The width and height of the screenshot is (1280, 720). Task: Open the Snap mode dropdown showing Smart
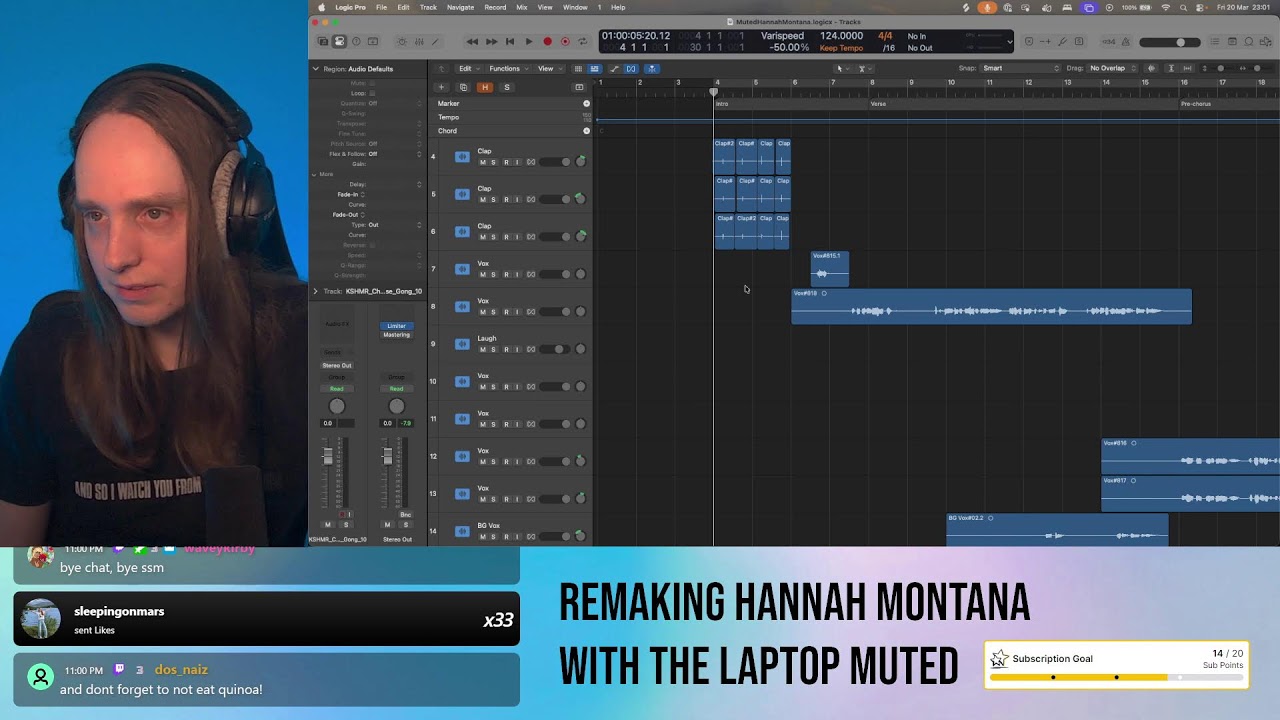[1019, 69]
